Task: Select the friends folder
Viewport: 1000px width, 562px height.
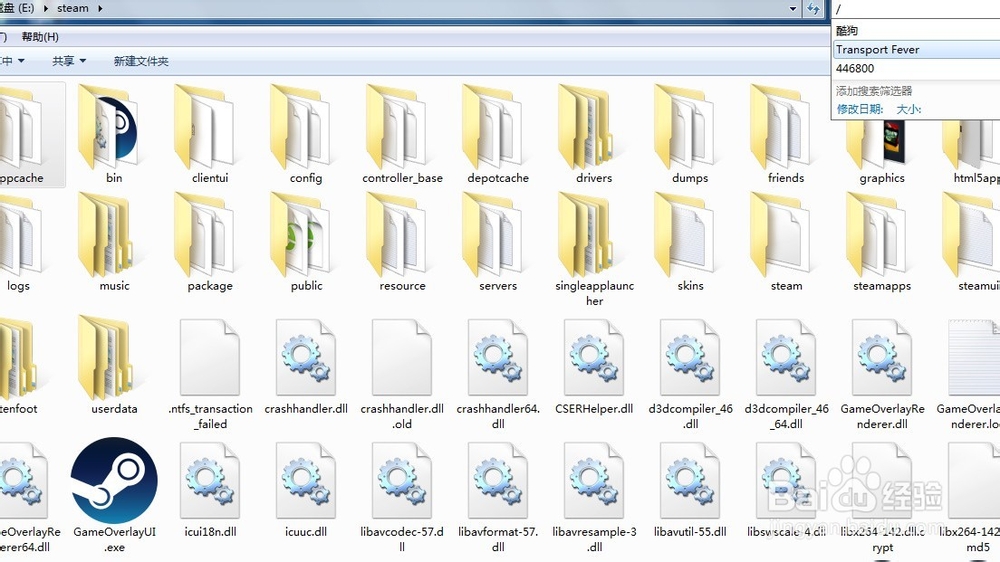Action: click(x=786, y=134)
